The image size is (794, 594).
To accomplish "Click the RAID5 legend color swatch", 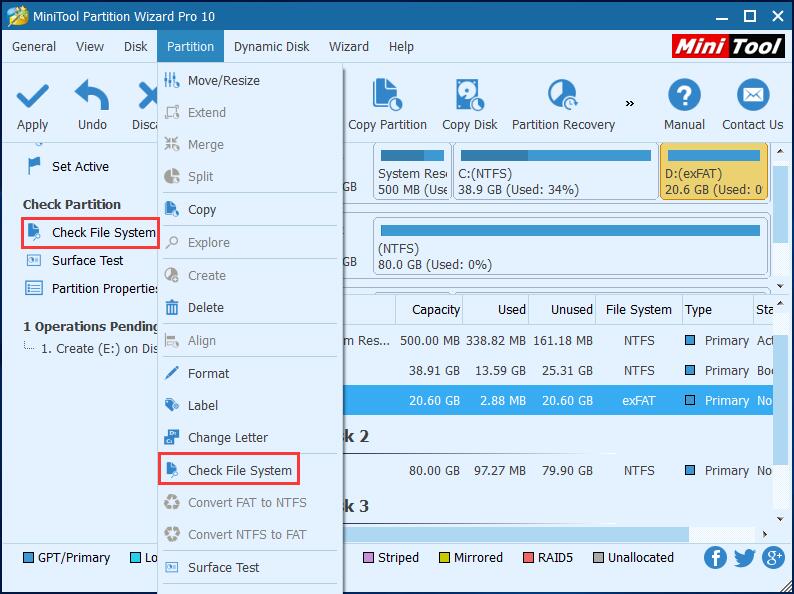I will [x=528, y=558].
